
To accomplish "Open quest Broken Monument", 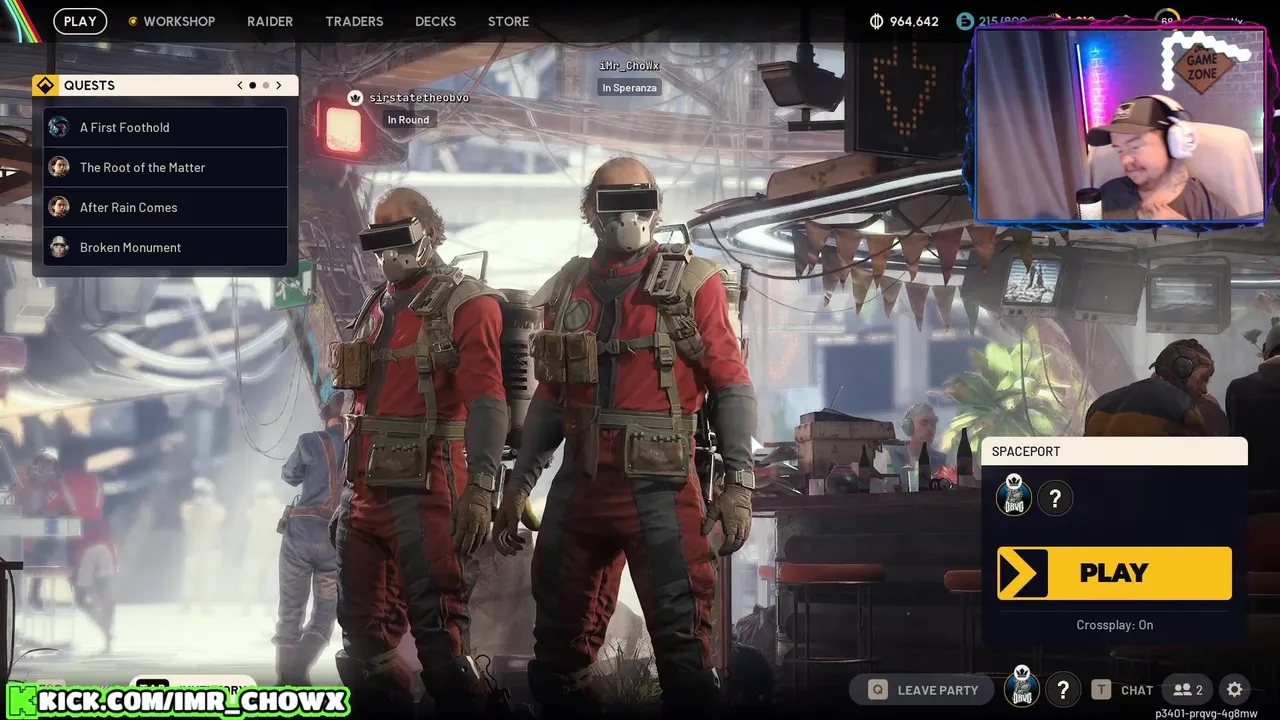I will tap(166, 247).
